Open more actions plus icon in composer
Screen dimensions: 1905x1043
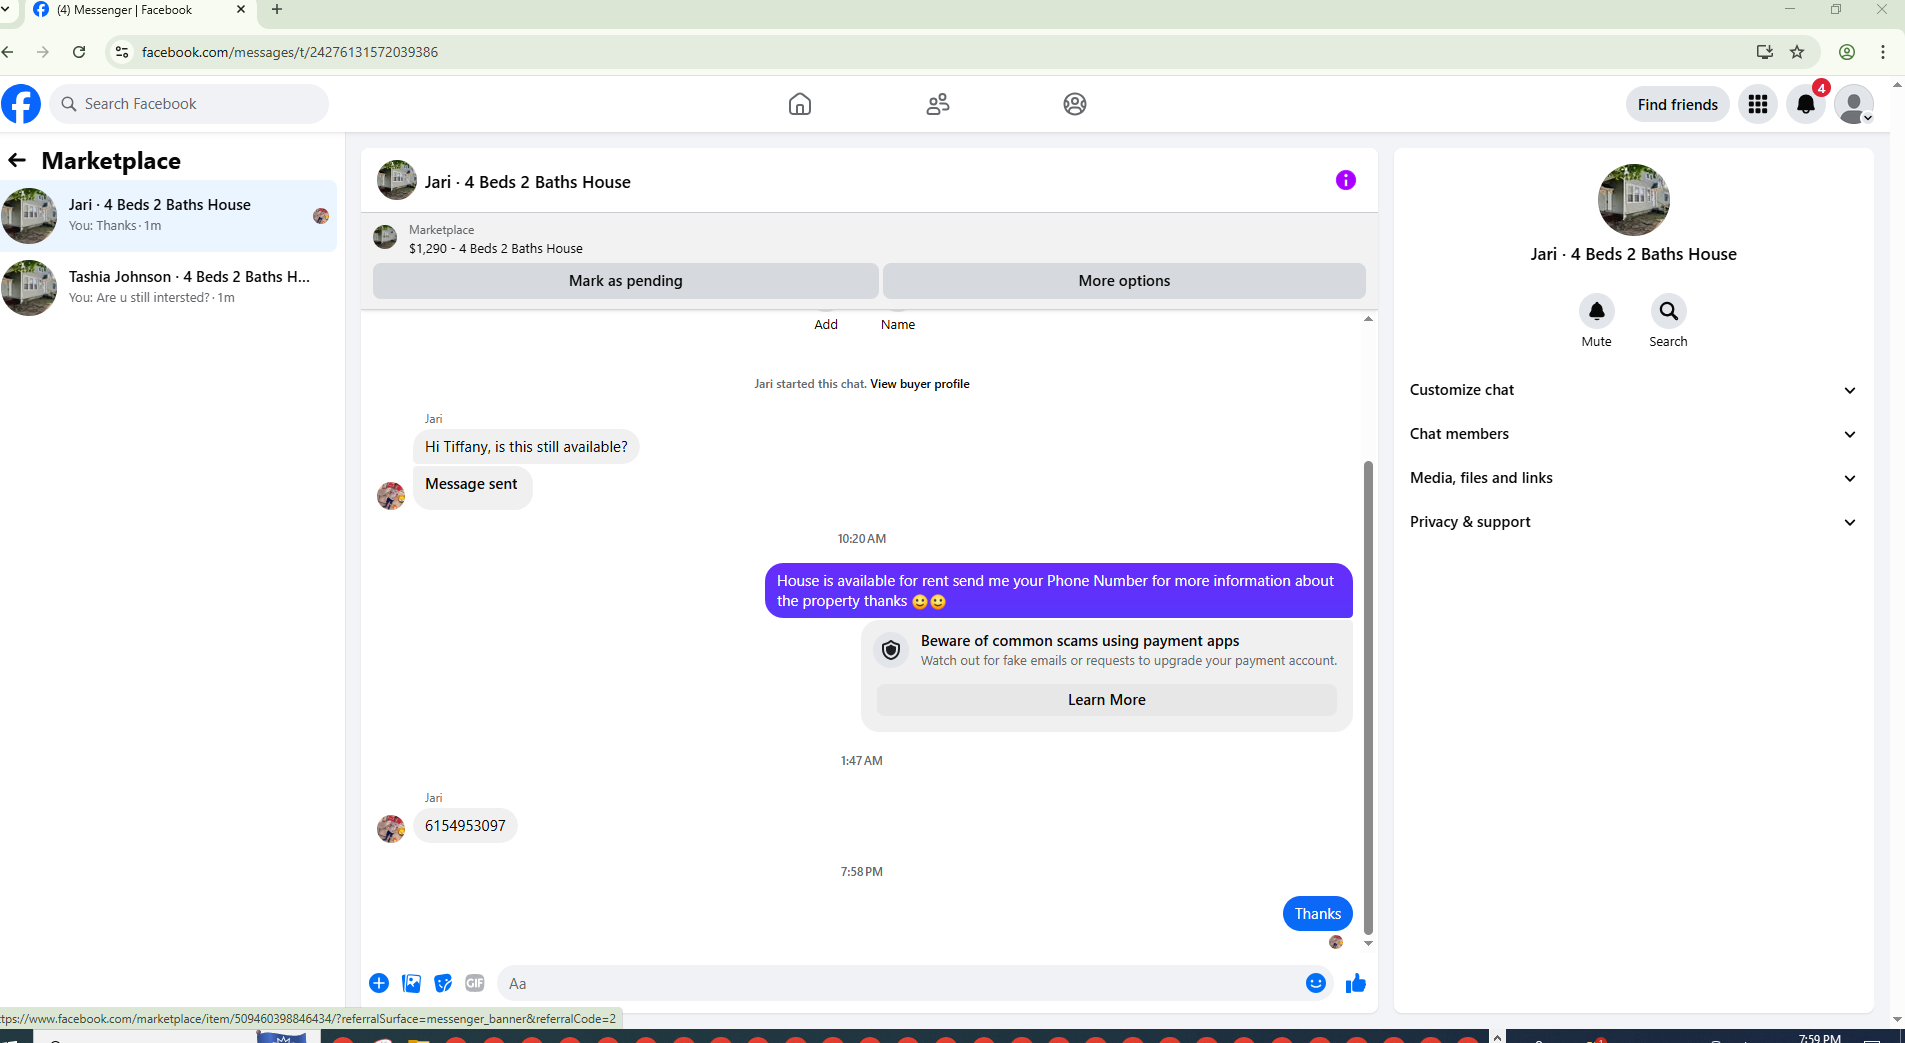pyautogui.click(x=379, y=983)
